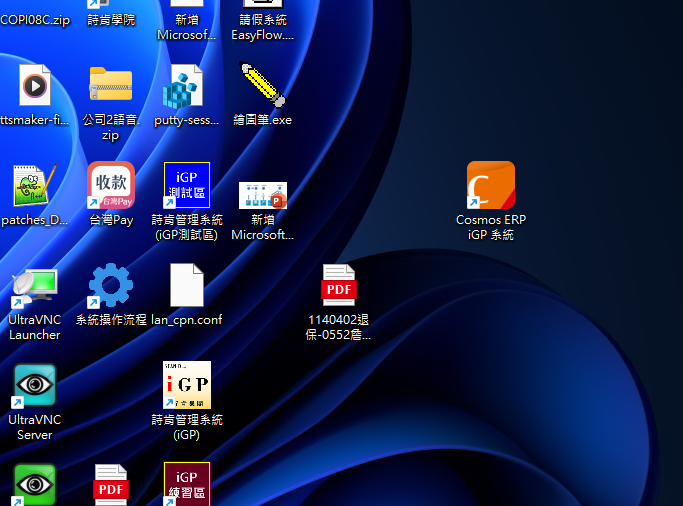Select the 新增 Microsoft PowerPoint file icon
Image resolution: width=683 pixels, height=506 pixels.
[262, 193]
